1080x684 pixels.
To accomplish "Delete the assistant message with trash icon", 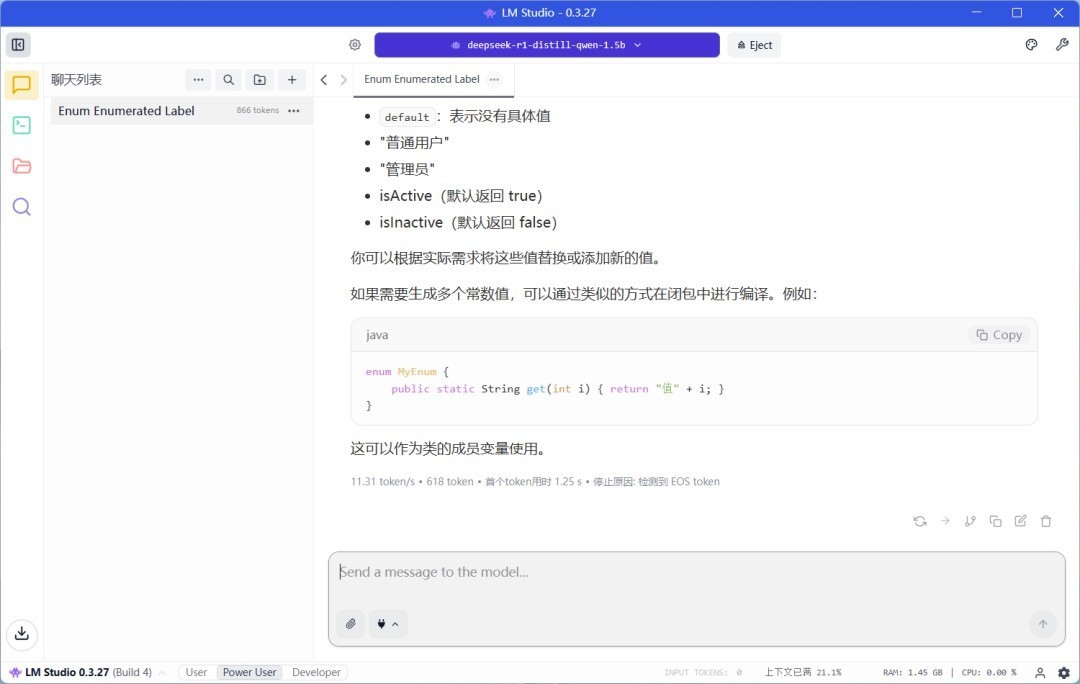I will pos(1046,521).
